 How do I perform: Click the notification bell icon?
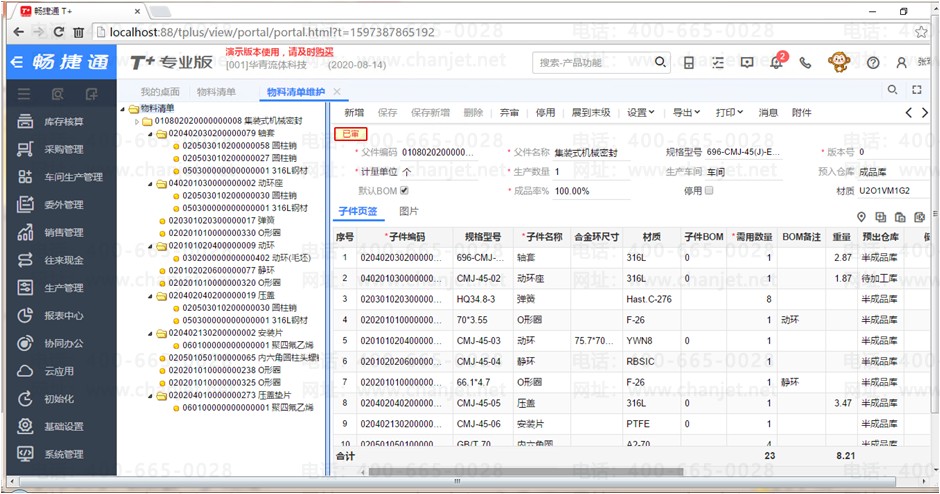[x=776, y=62]
